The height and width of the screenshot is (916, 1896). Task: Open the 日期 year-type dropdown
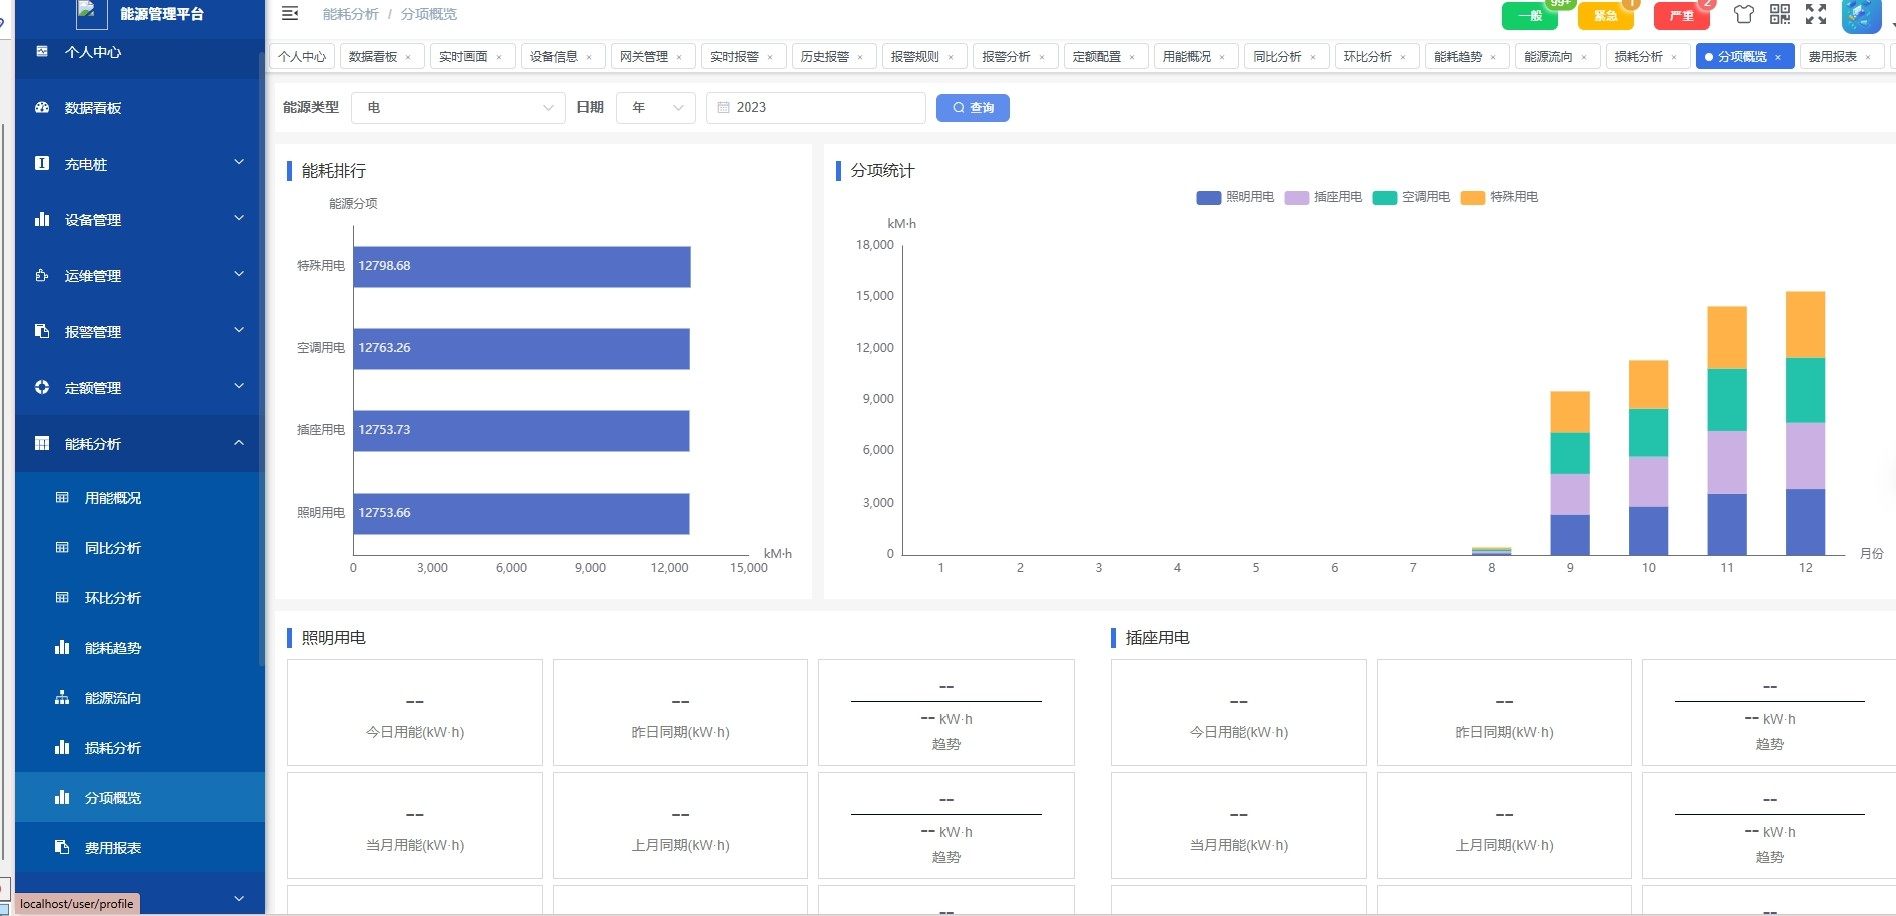coord(656,108)
